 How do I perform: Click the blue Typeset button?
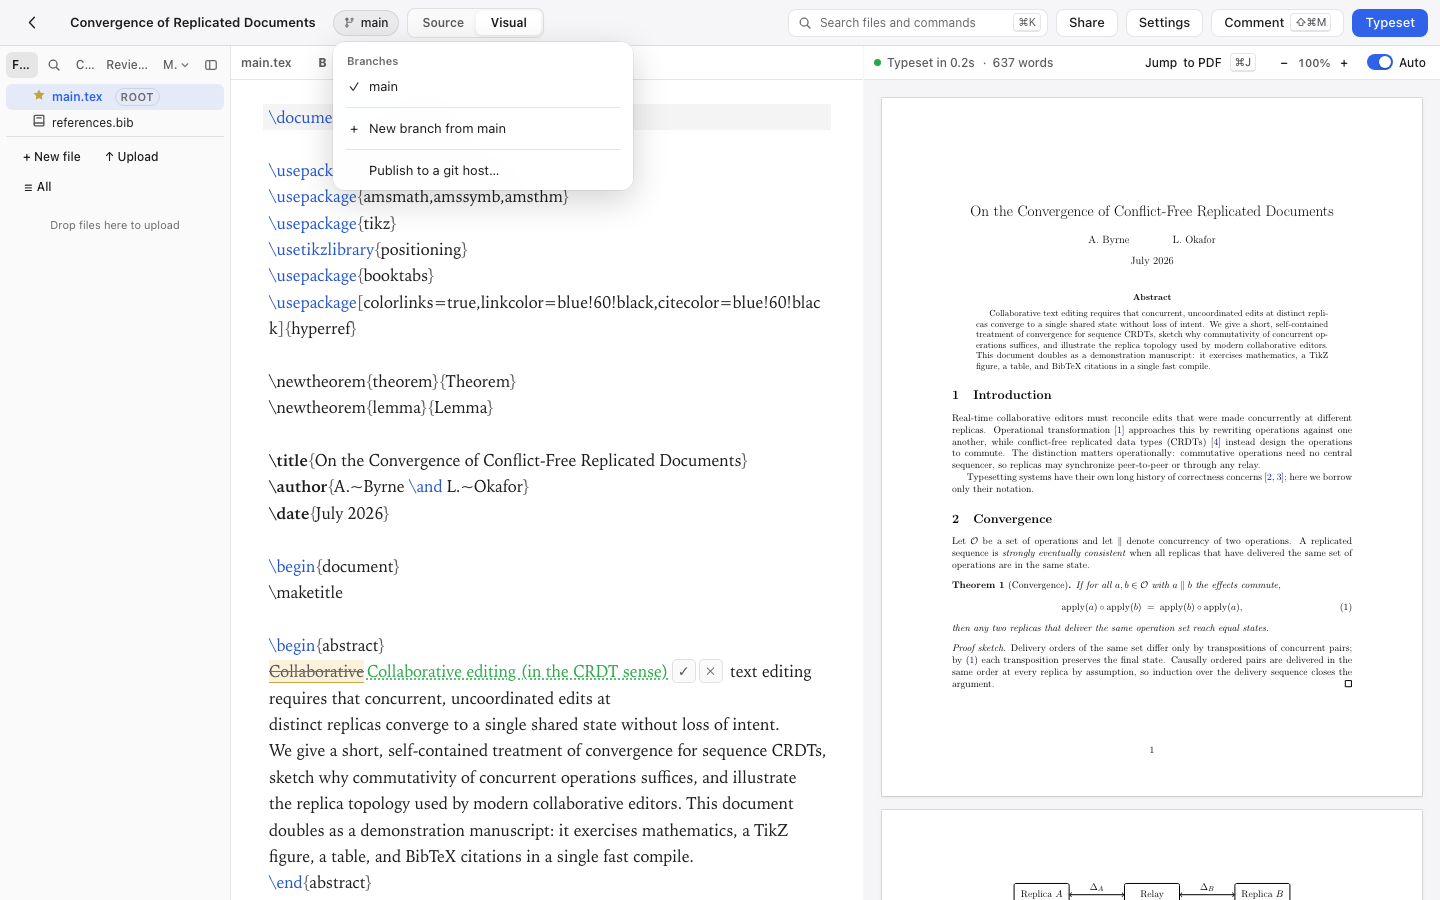pos(1390,22)
